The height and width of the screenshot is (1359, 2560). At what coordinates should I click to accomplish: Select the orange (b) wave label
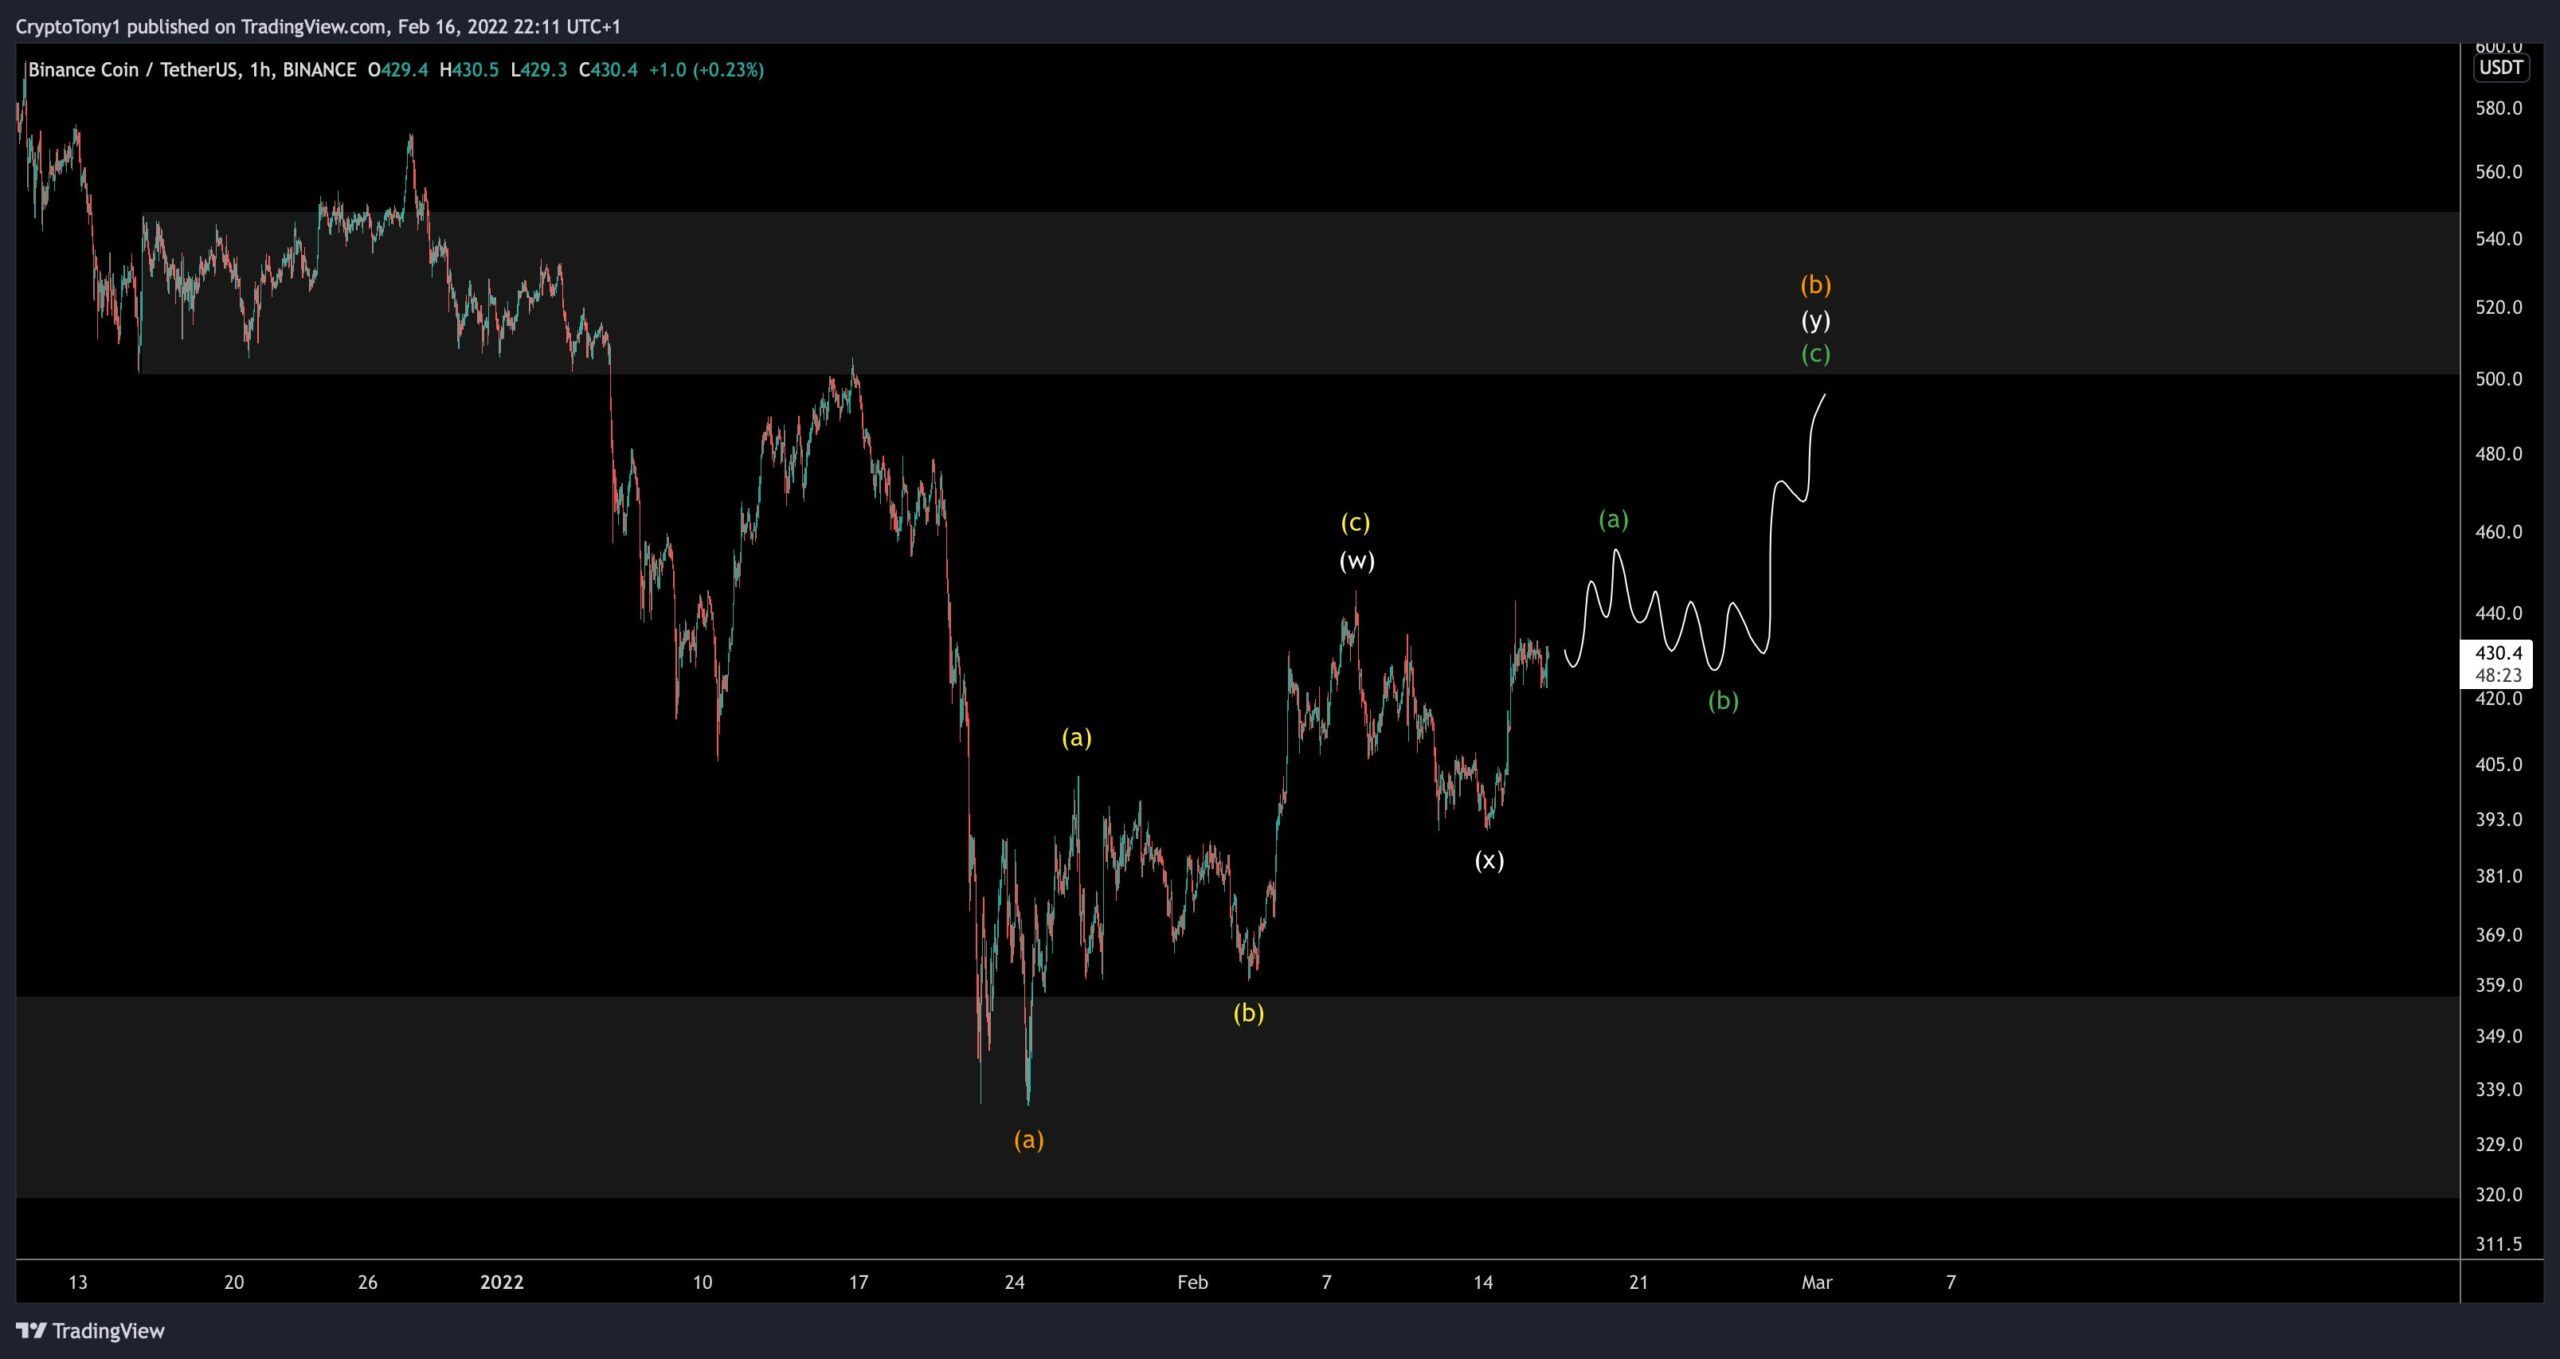click(x=1815, y=285)
